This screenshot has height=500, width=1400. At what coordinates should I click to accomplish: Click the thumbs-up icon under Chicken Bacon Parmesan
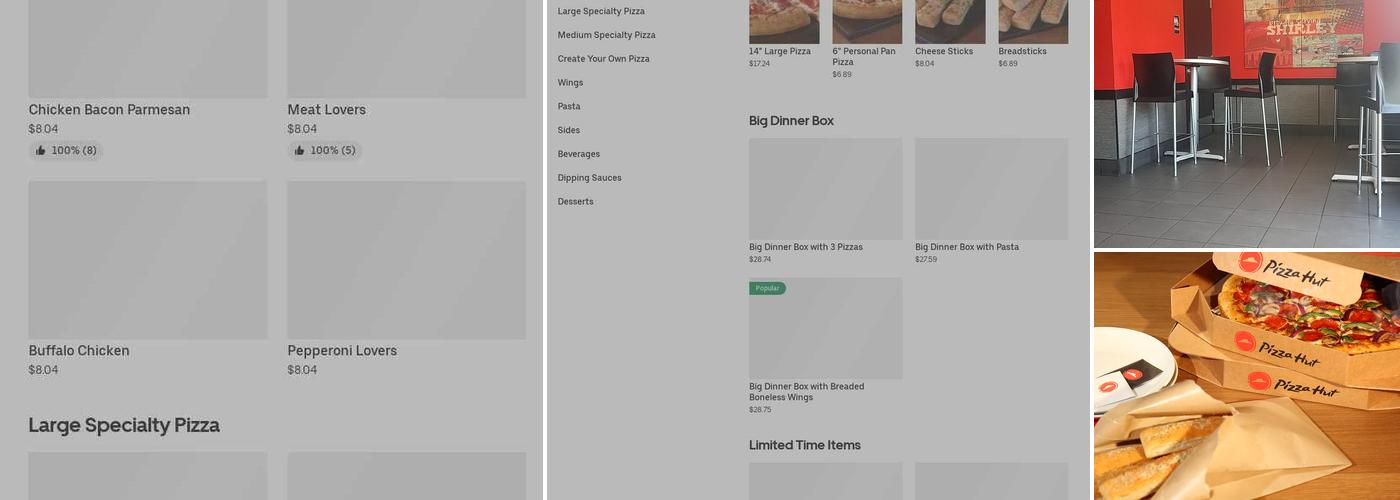tap(41, 151)
